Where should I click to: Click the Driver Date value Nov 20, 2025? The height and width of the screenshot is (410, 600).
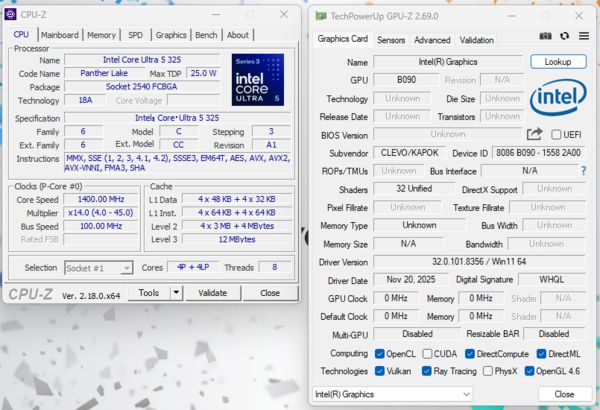411,279
